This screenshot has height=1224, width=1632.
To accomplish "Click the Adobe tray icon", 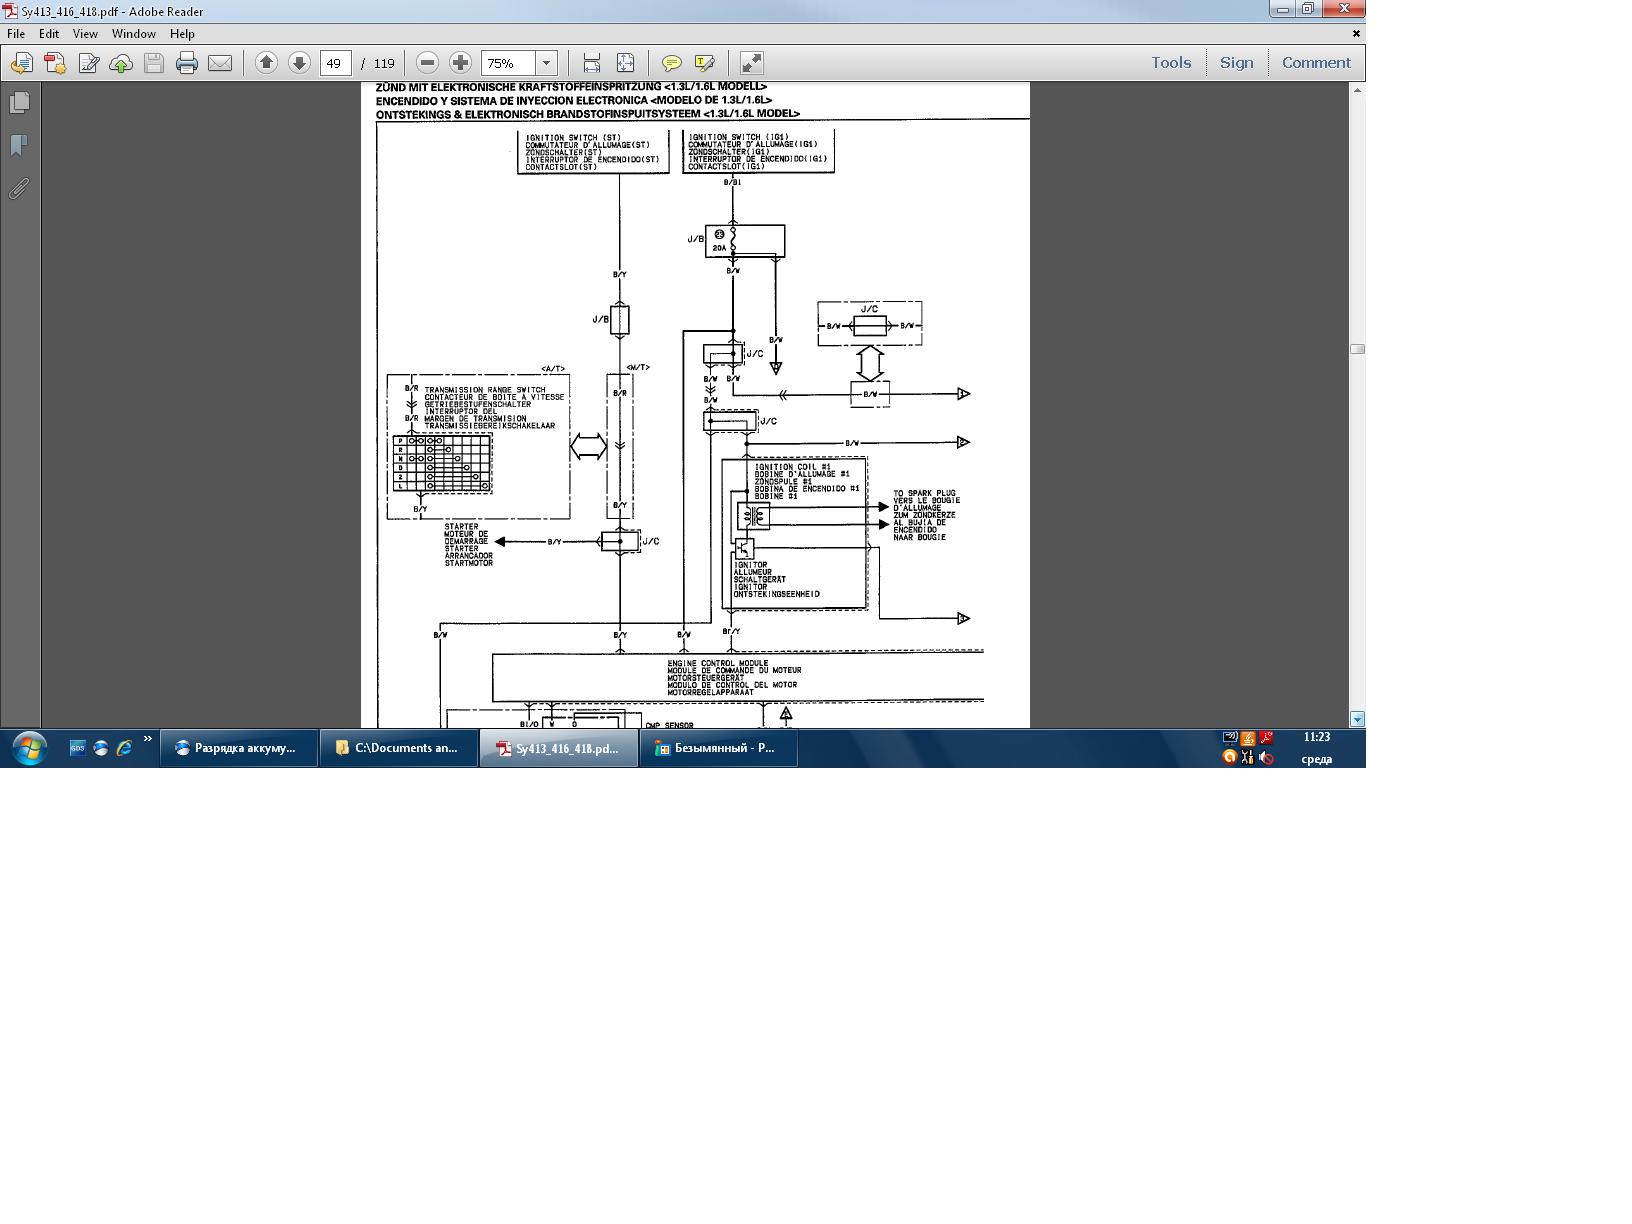I will pos(1266,738).
